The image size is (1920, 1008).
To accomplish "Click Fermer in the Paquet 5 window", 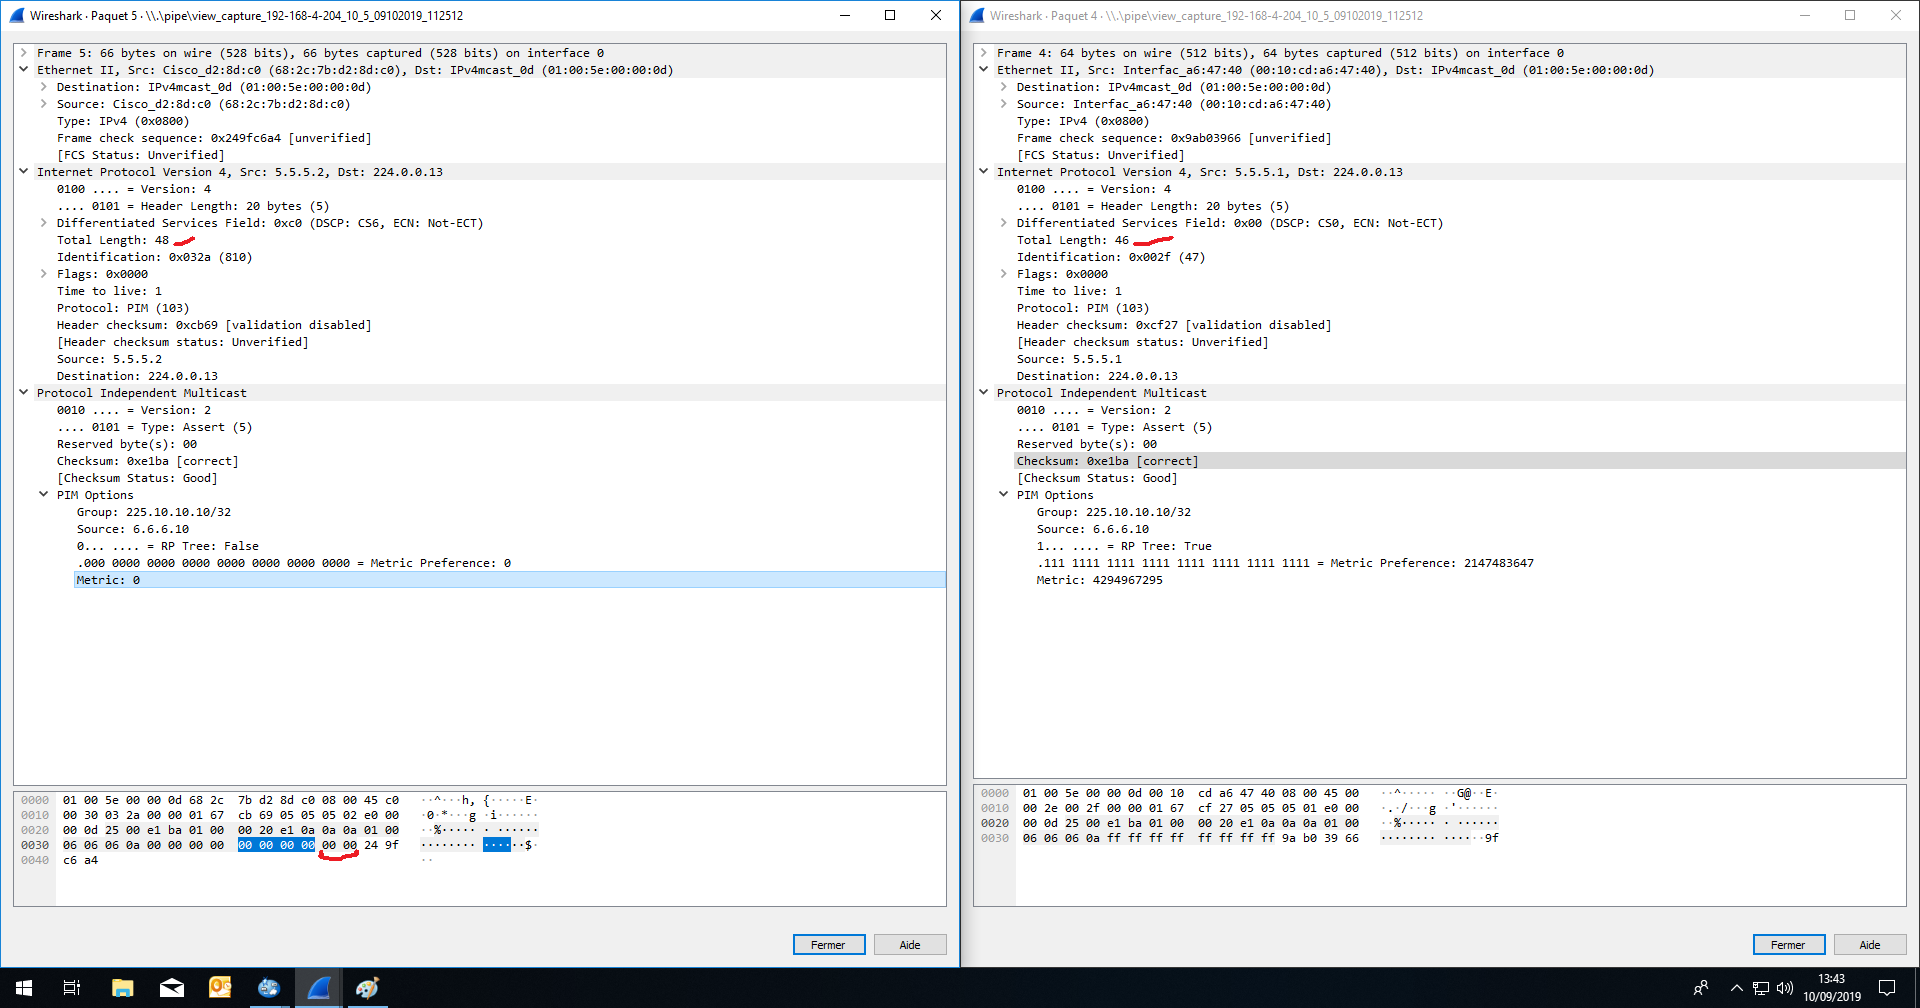I will (829, 945).
